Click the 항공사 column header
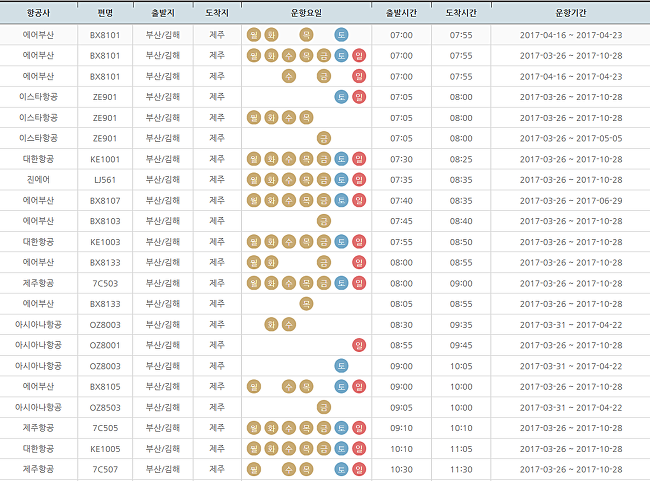Viewport: 650px width, 481px height. [39, 13]
